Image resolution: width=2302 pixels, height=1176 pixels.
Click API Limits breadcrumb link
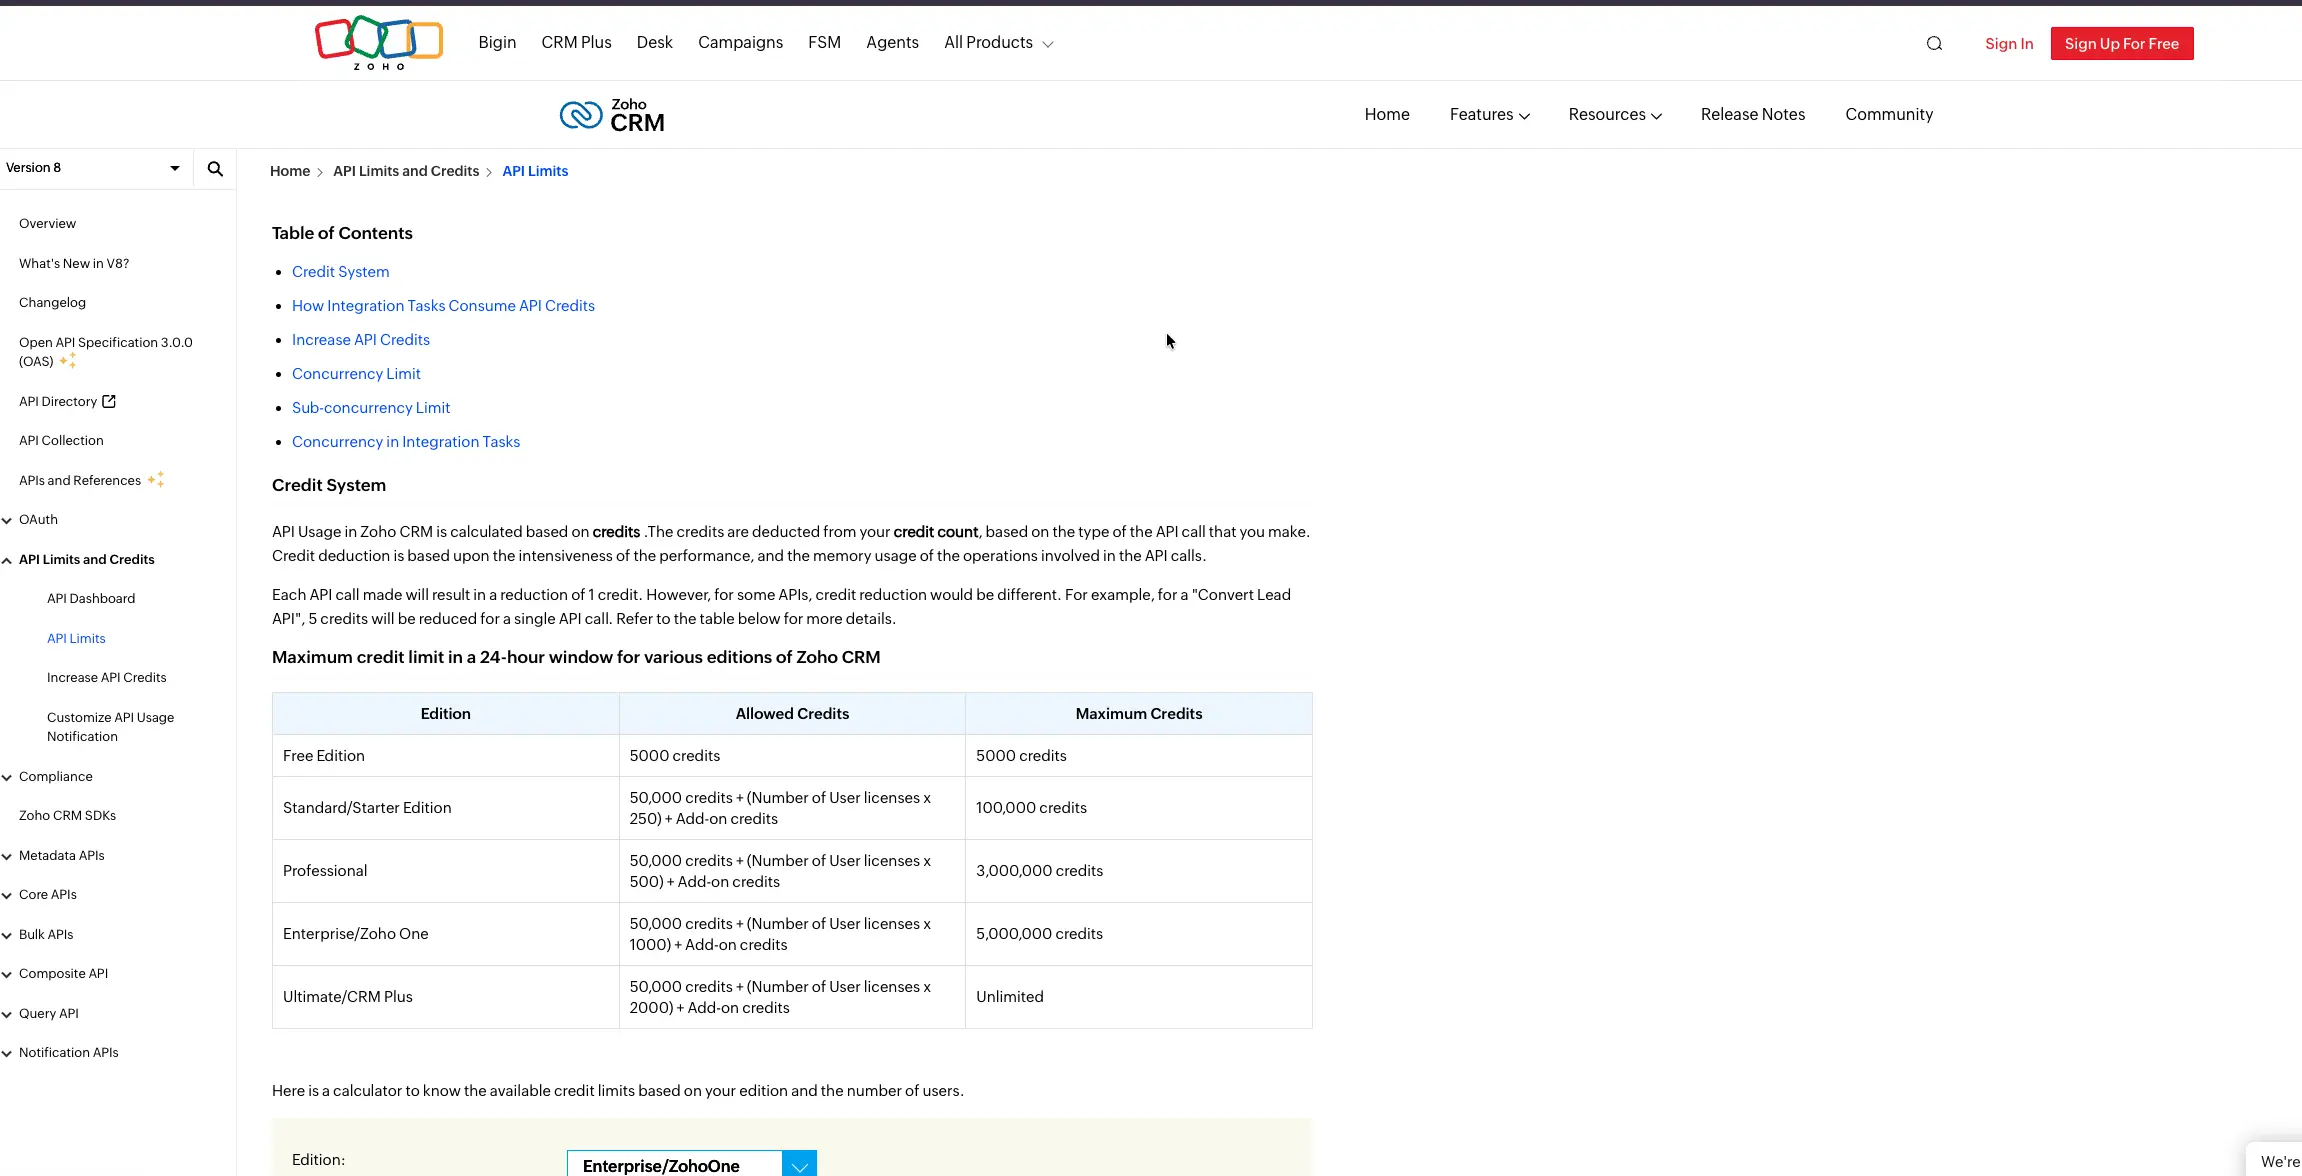coord(535,172)
